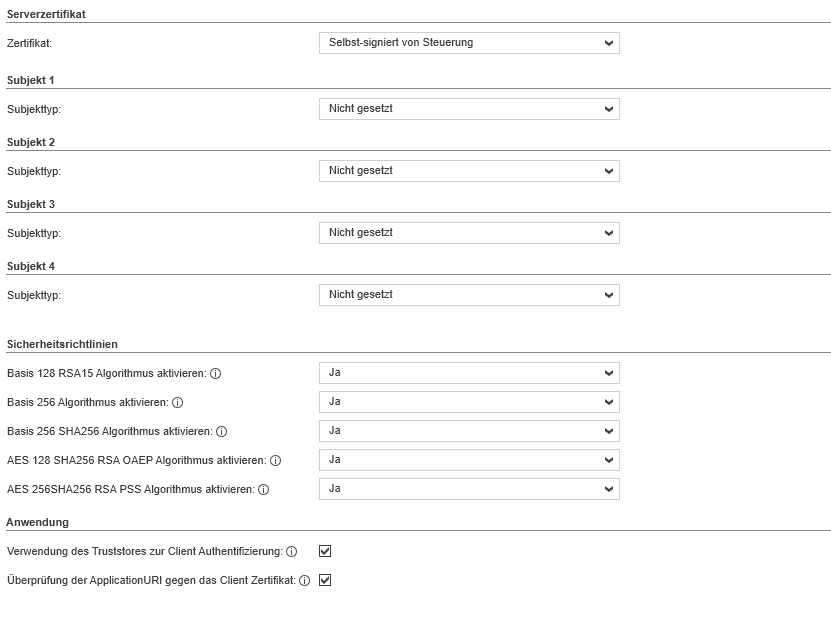Open Basis 256 Algorithmus dropdown
The image size is (831, 617).
469,402
